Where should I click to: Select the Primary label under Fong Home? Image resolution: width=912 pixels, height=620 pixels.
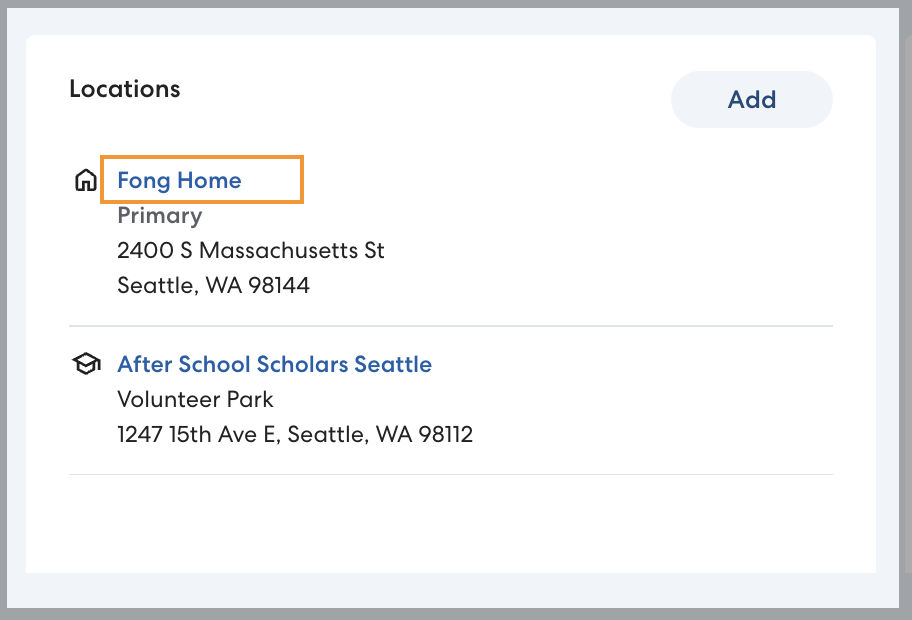point(160,215)
